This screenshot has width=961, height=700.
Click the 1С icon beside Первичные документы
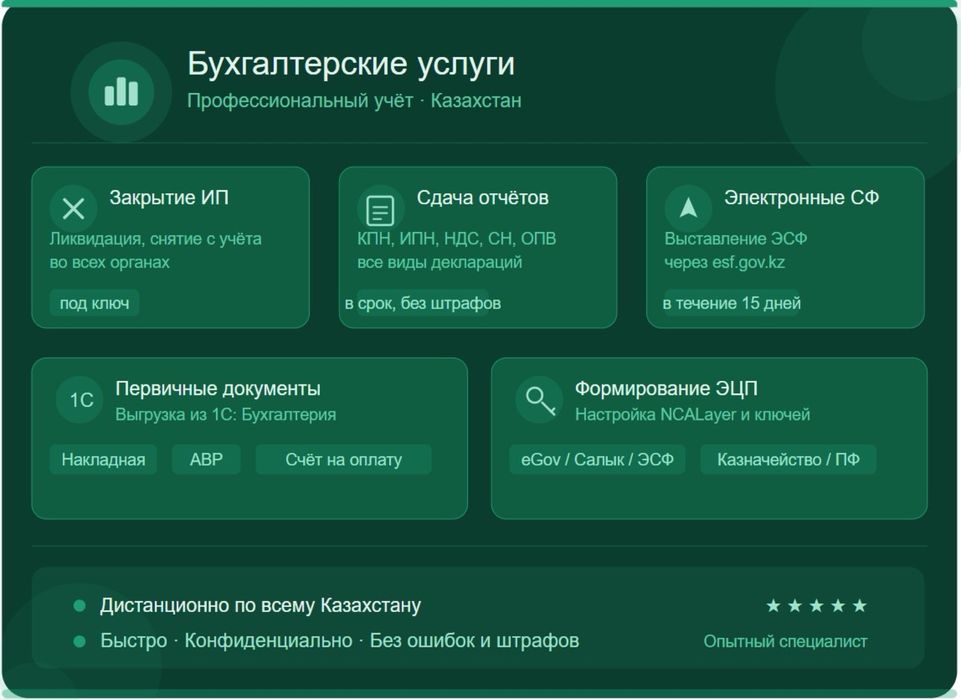coord(80,400)
